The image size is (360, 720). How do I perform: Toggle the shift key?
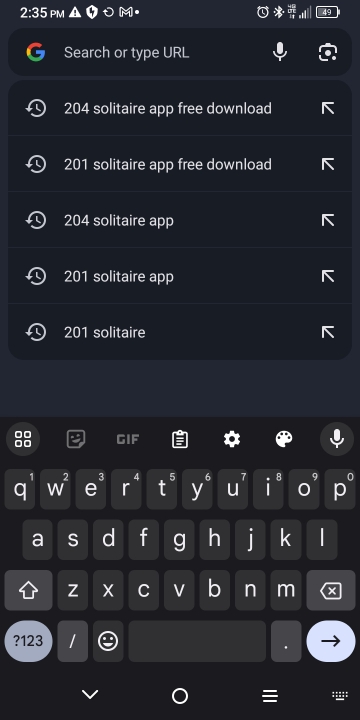coord(28,591)
